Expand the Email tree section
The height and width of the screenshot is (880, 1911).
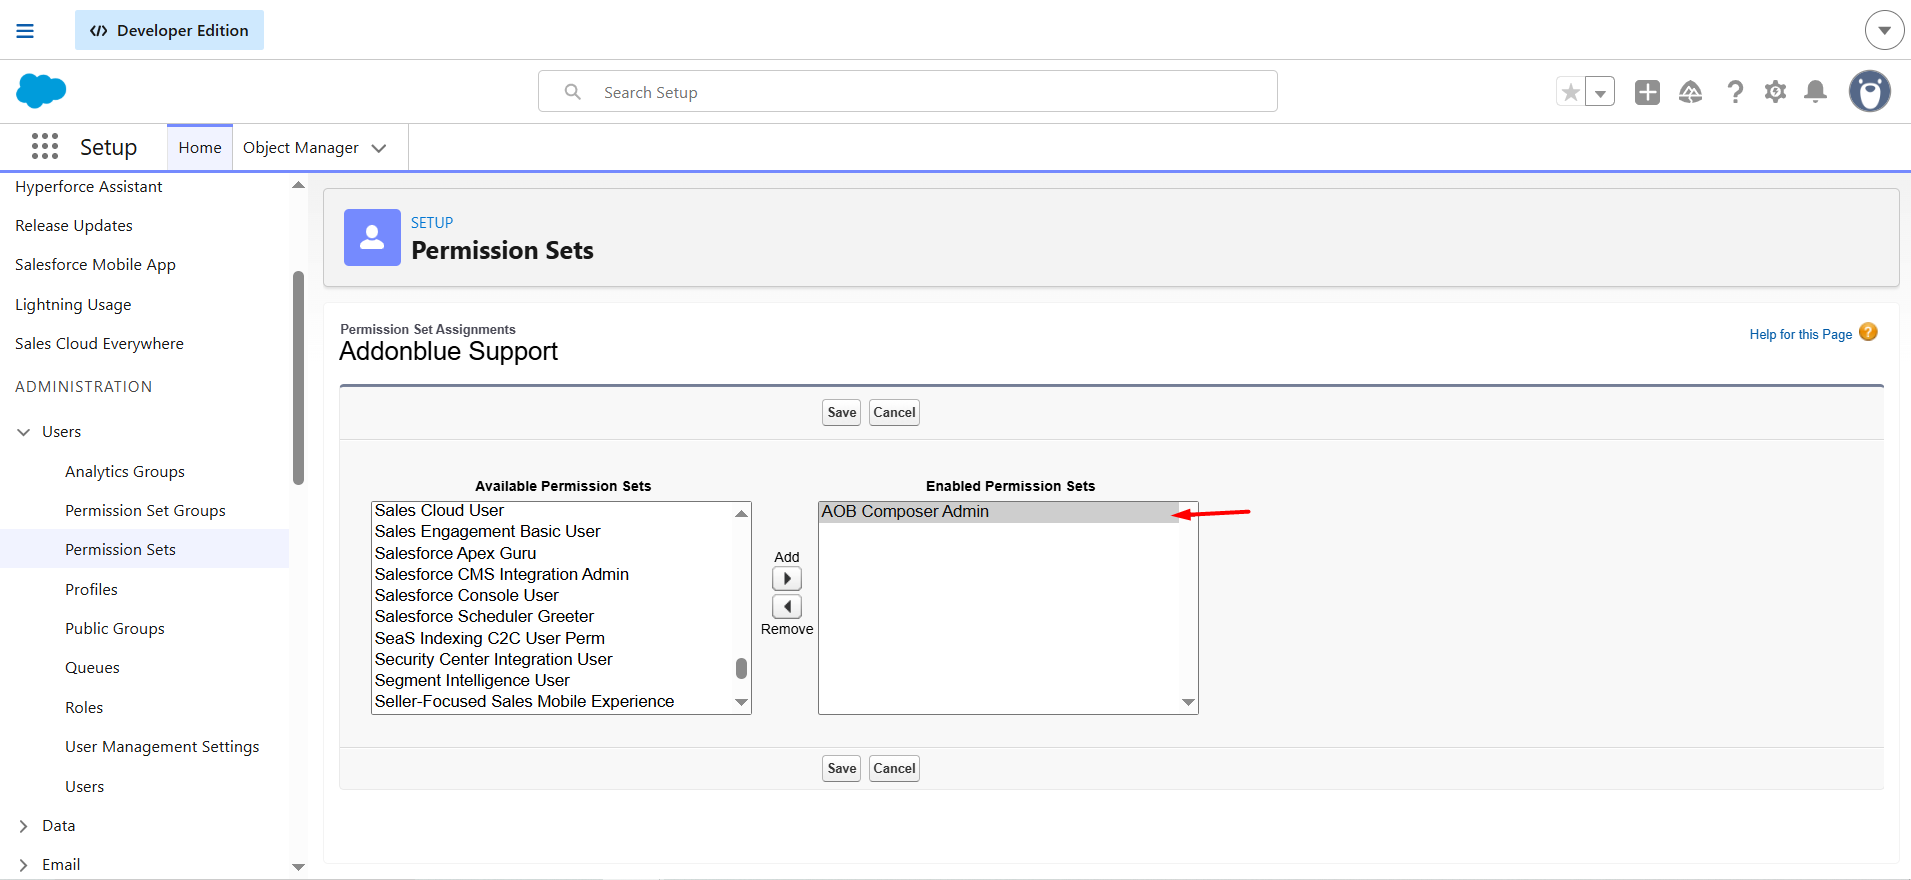click(x=24, y=865)
